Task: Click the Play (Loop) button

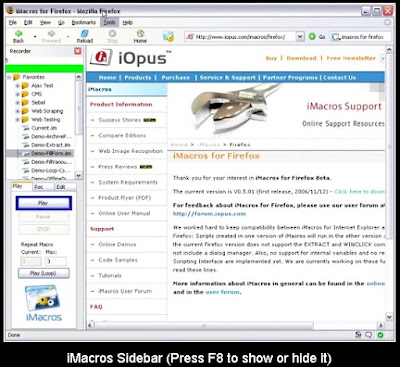Action: 44,273
